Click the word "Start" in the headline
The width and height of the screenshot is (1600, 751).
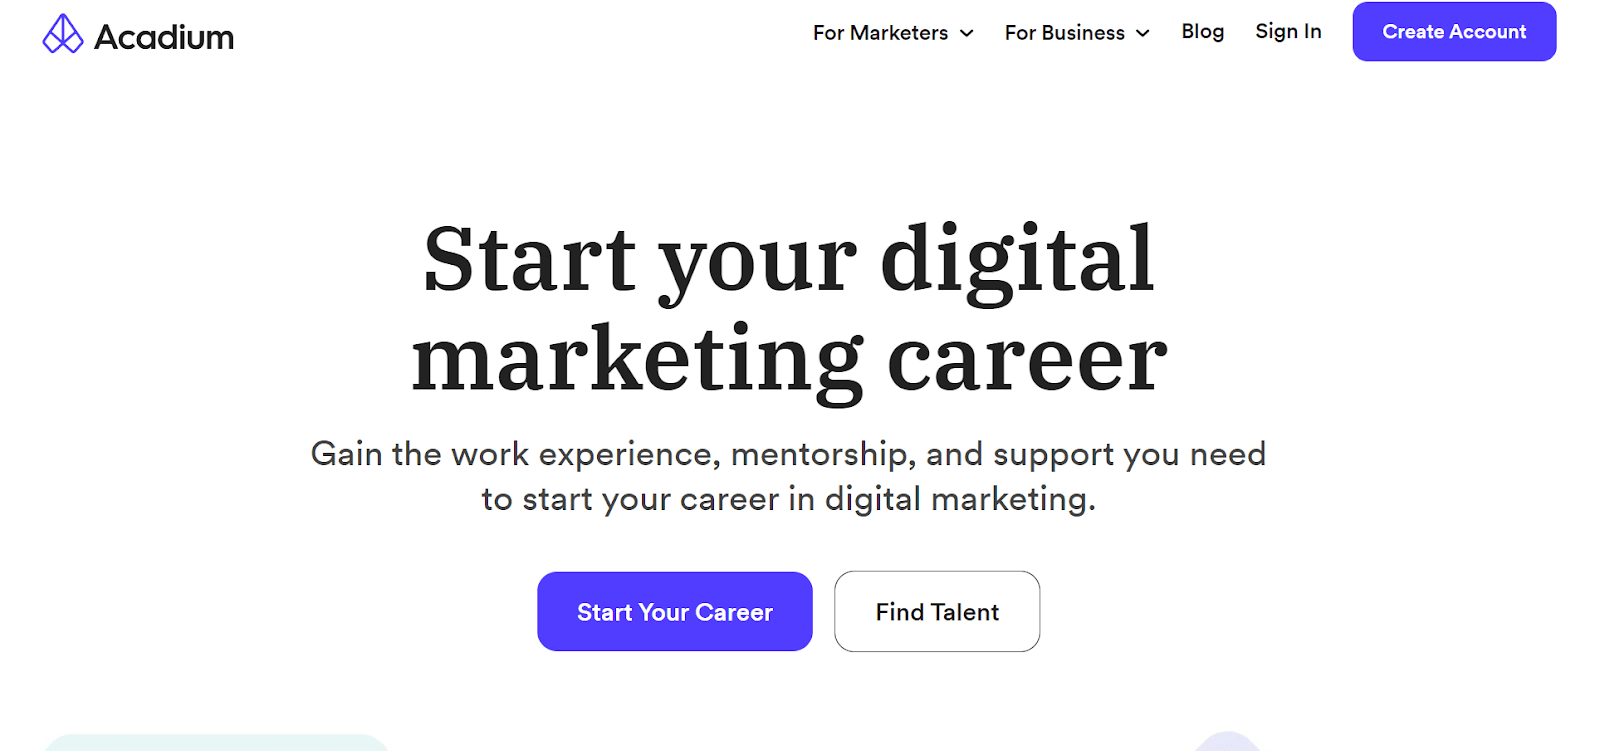coord(529,260)
